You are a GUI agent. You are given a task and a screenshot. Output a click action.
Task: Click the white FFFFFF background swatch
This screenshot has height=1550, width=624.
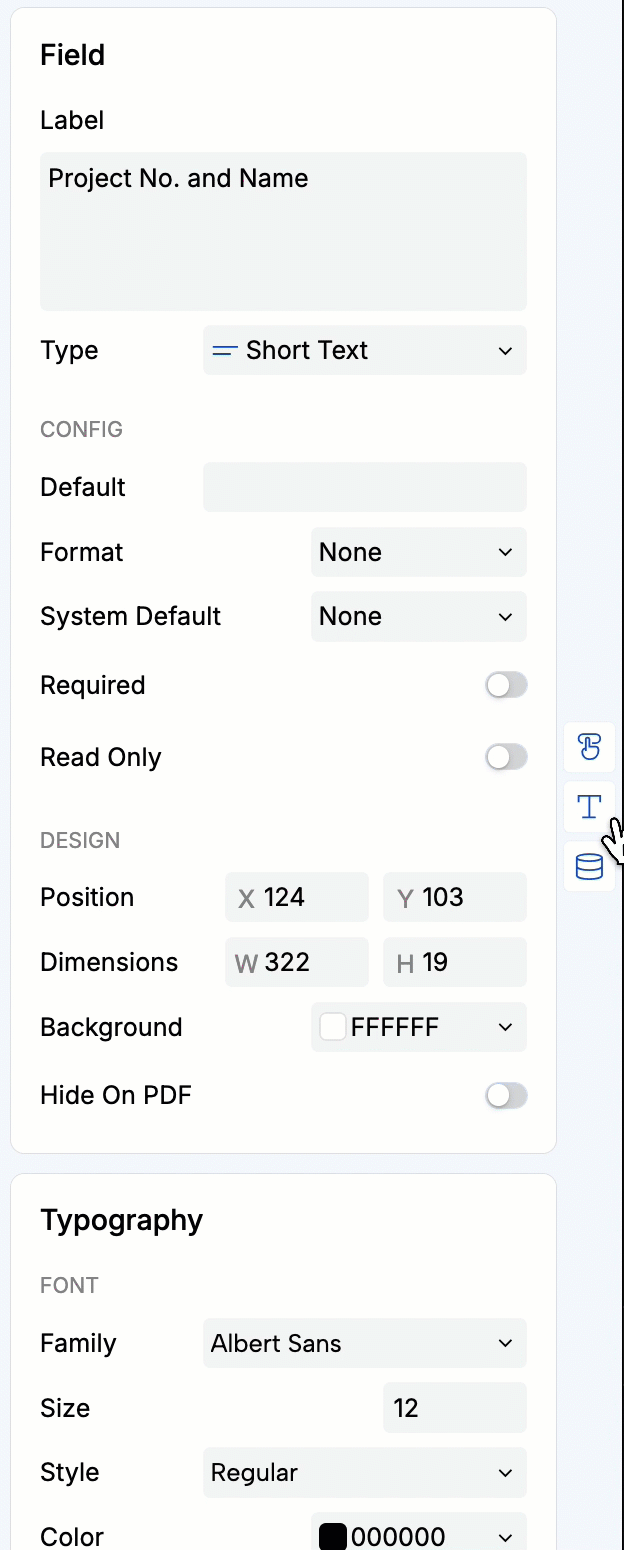pos(332,1026)
